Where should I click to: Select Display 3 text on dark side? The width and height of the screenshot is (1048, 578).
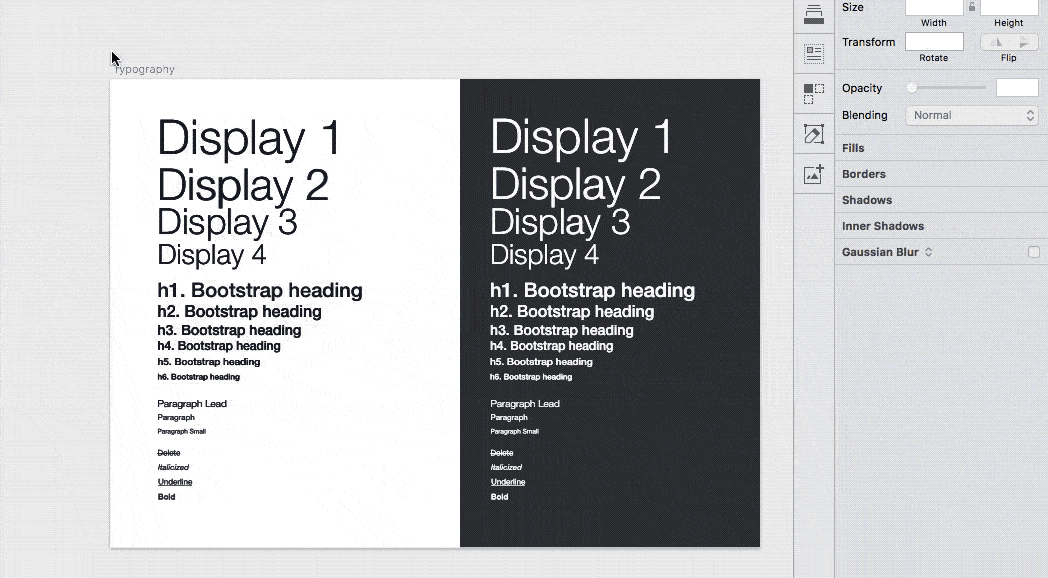(x=560, y=222)
